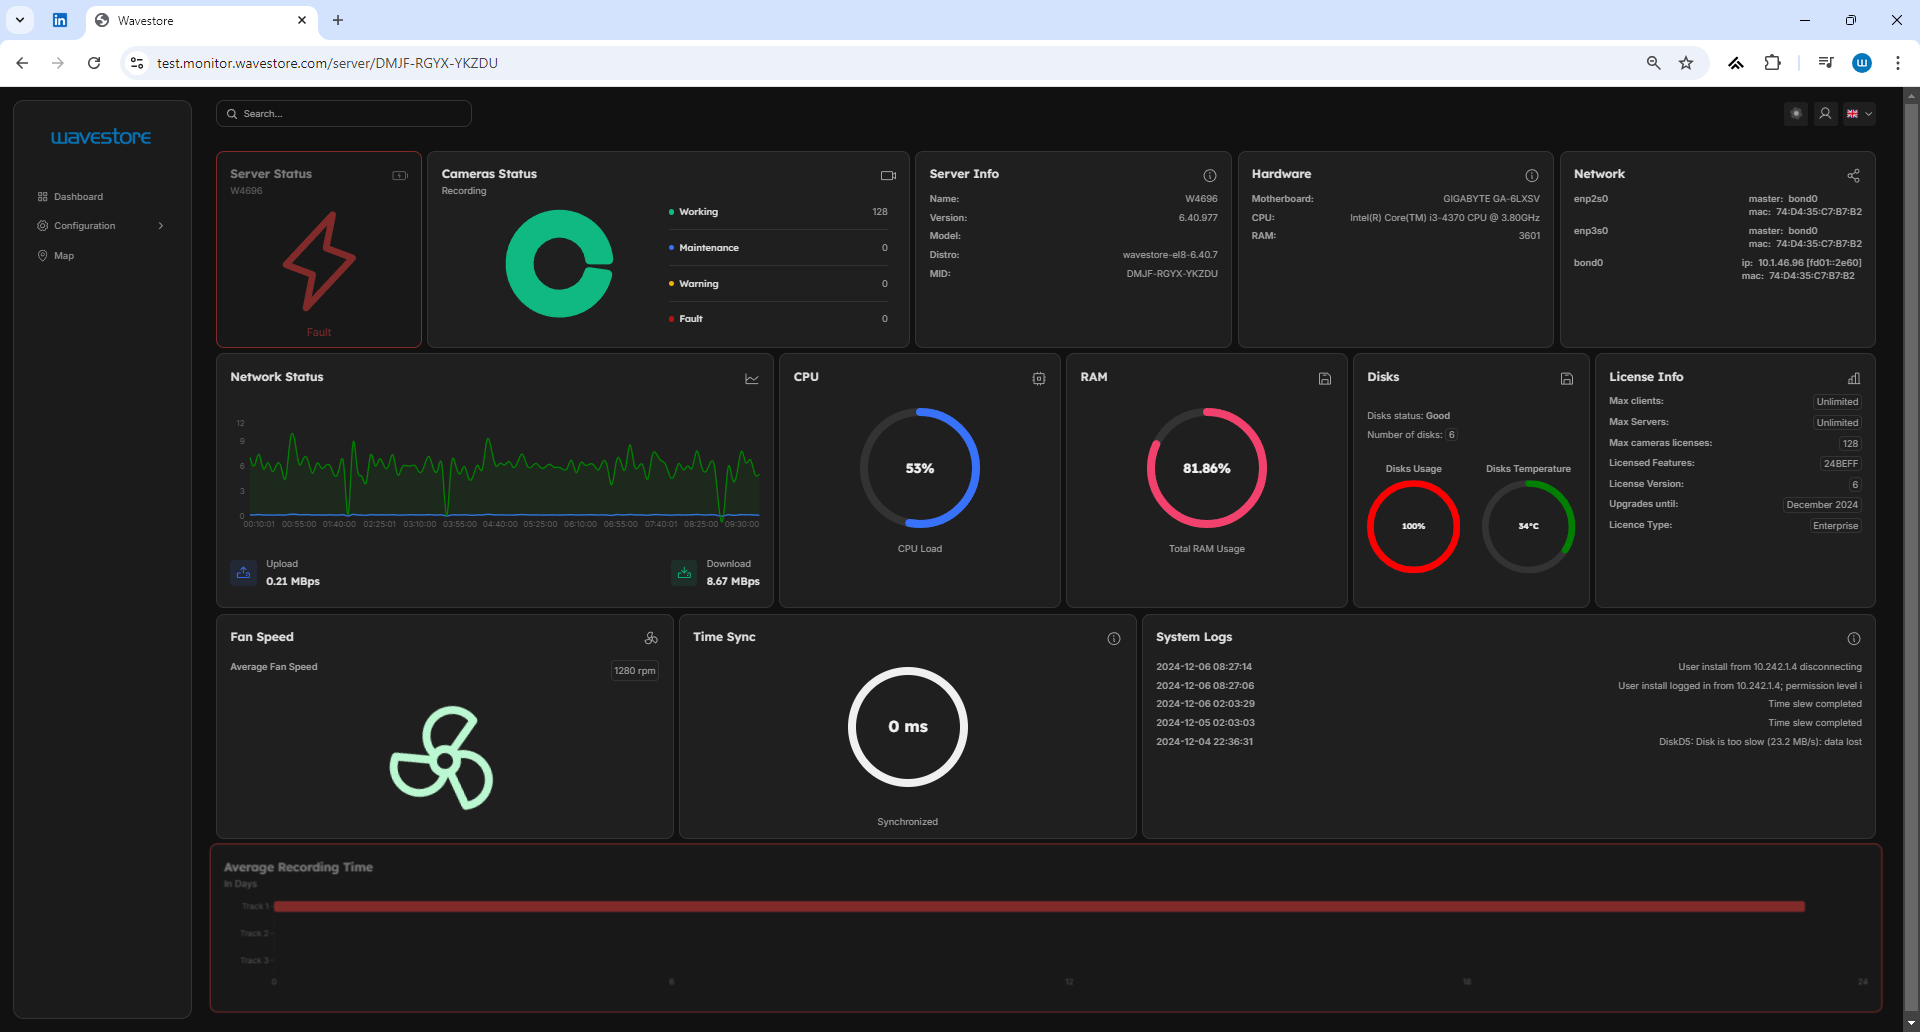Open the language selector dropdown
1920x1032 pixels.
click(x=1858, y=113)
